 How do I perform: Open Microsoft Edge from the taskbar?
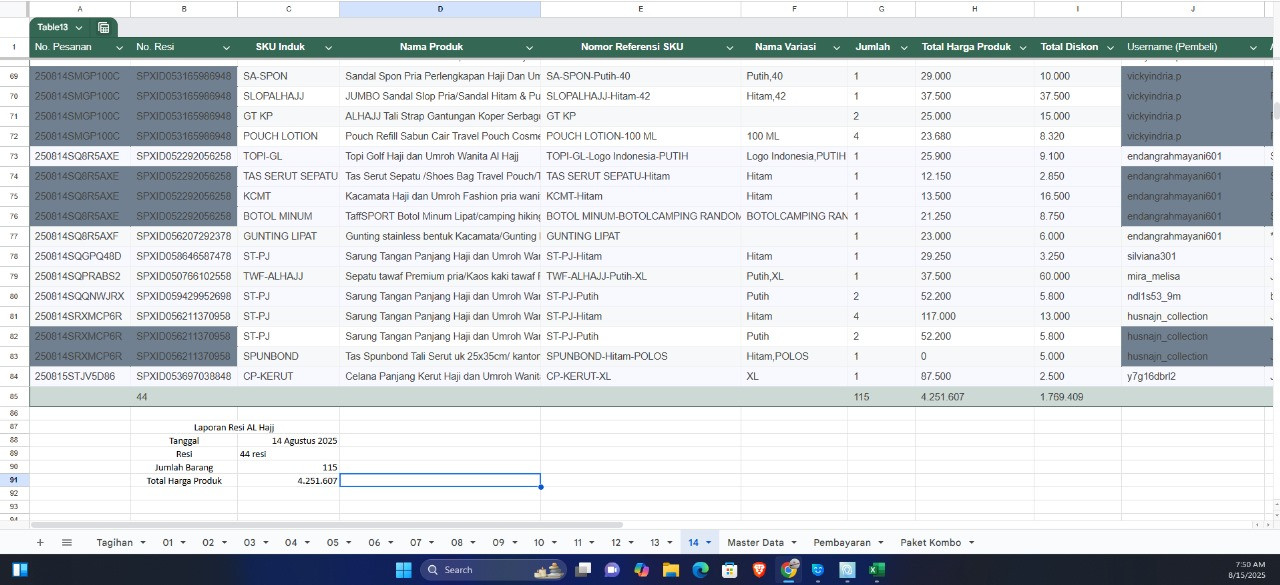coord(700,570)
